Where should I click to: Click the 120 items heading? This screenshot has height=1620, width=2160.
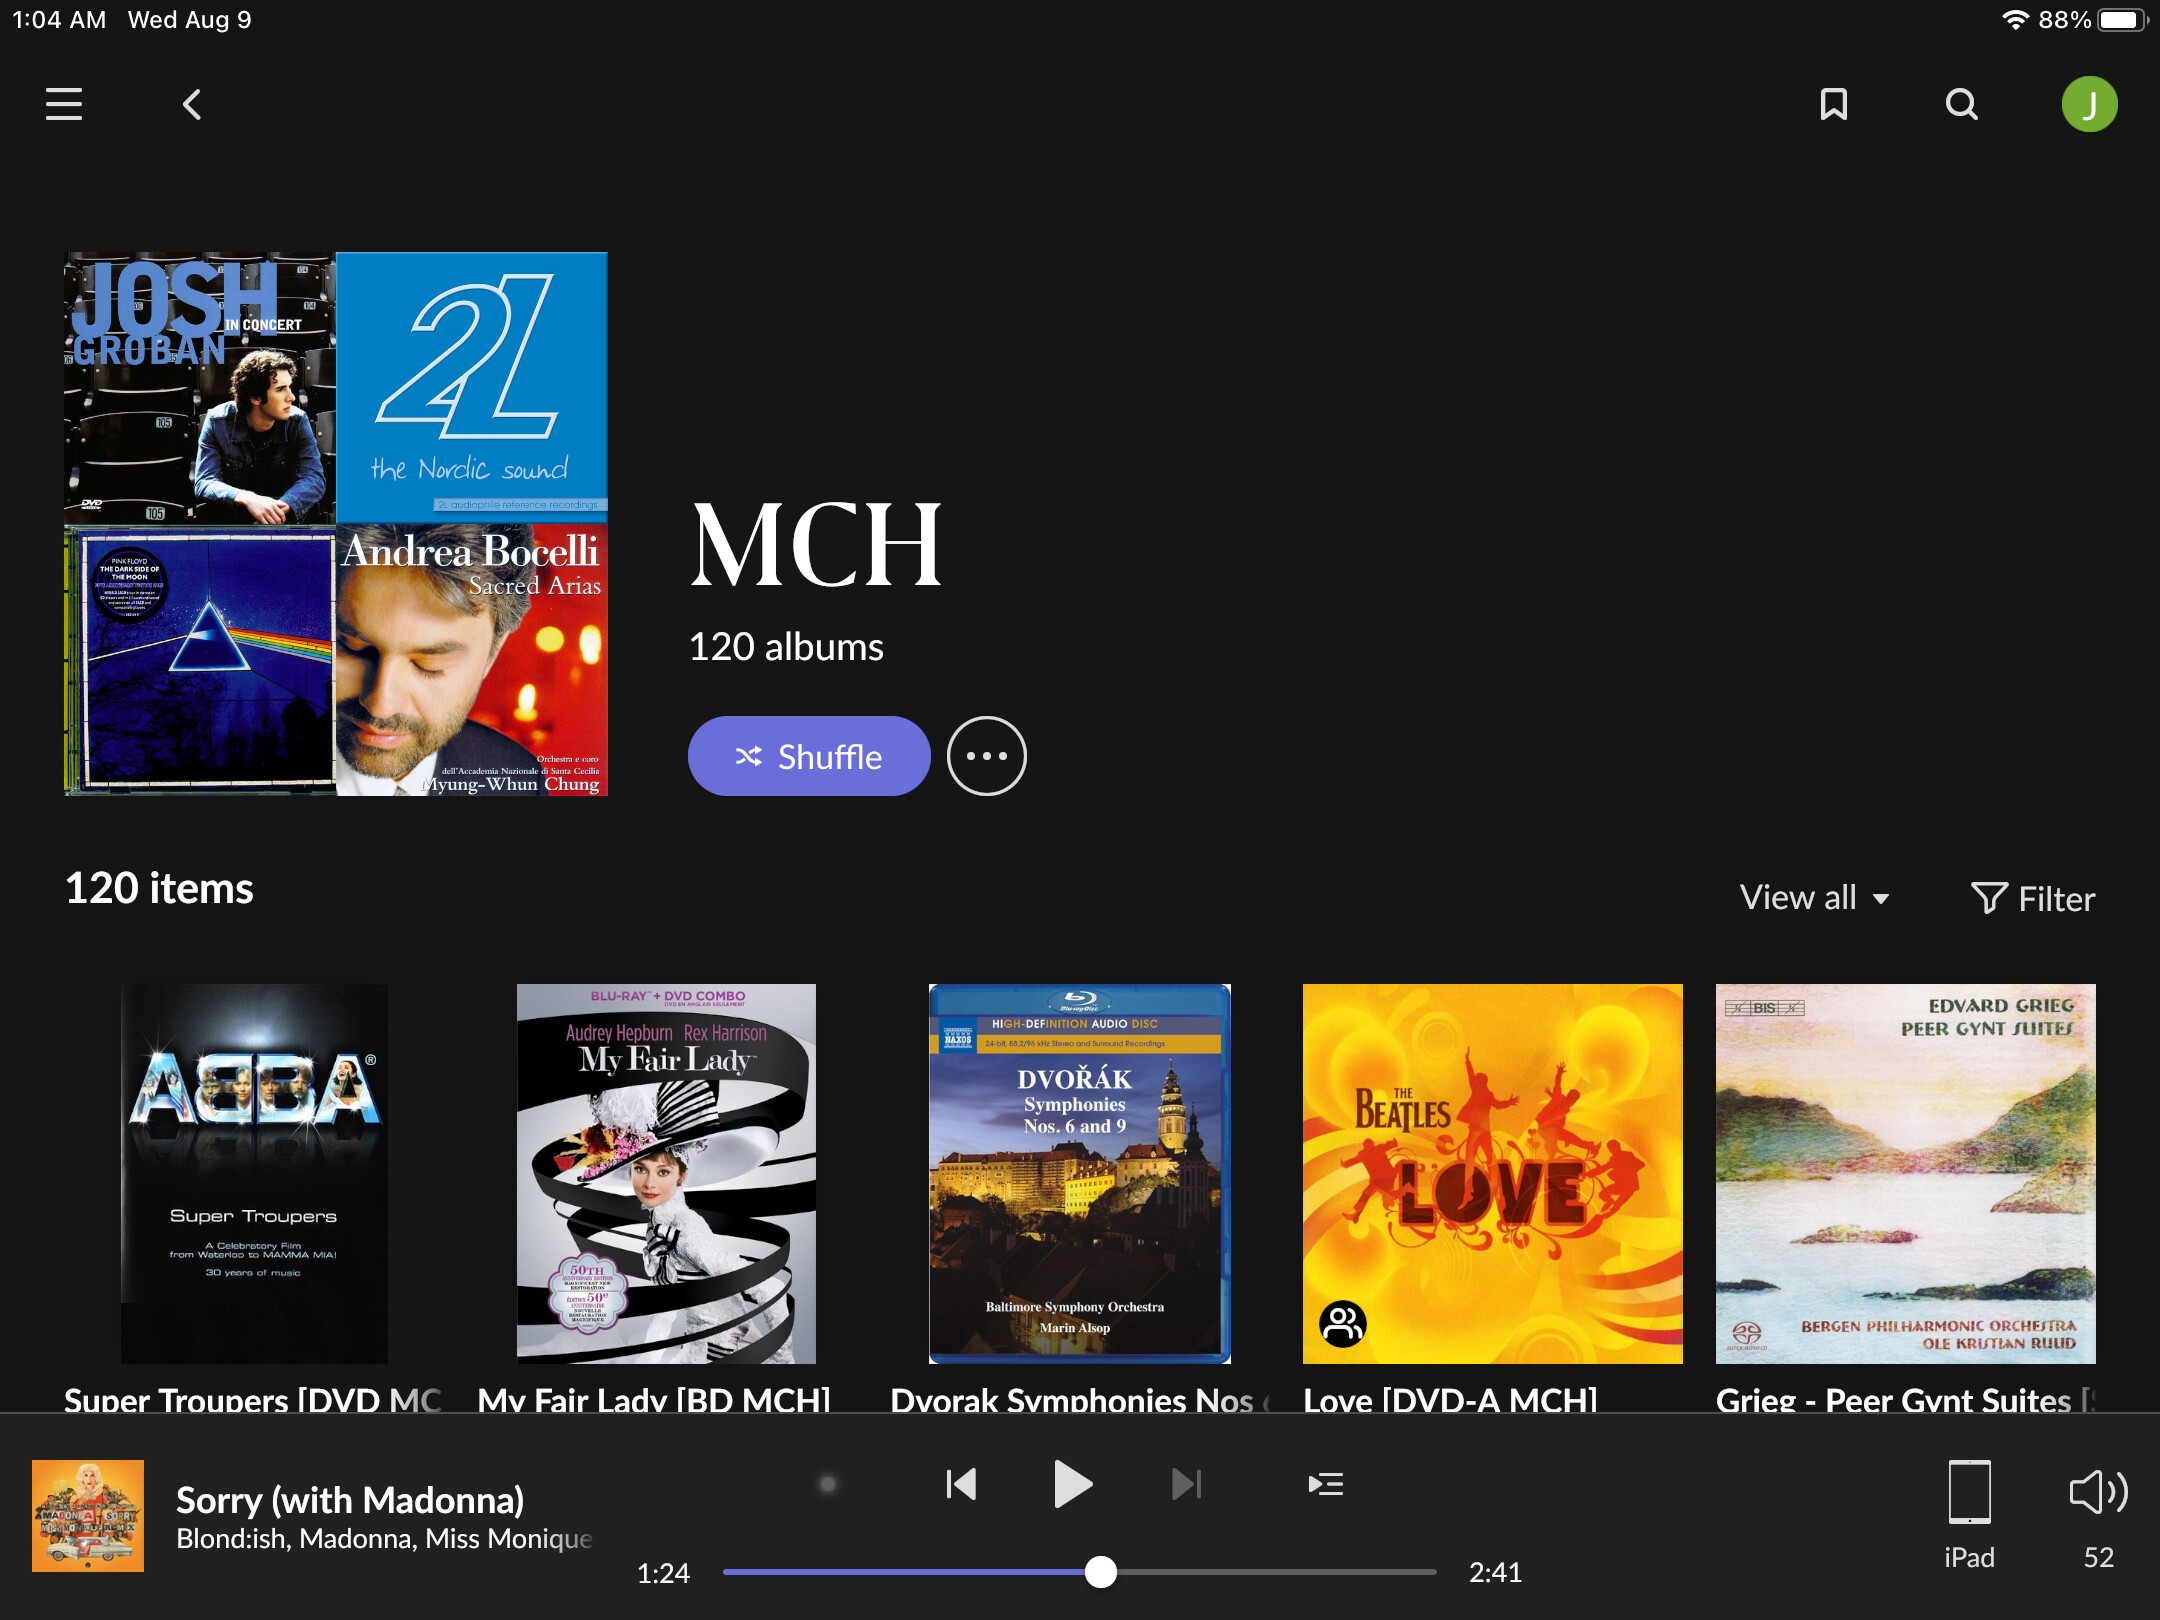(x=159, y=888)
